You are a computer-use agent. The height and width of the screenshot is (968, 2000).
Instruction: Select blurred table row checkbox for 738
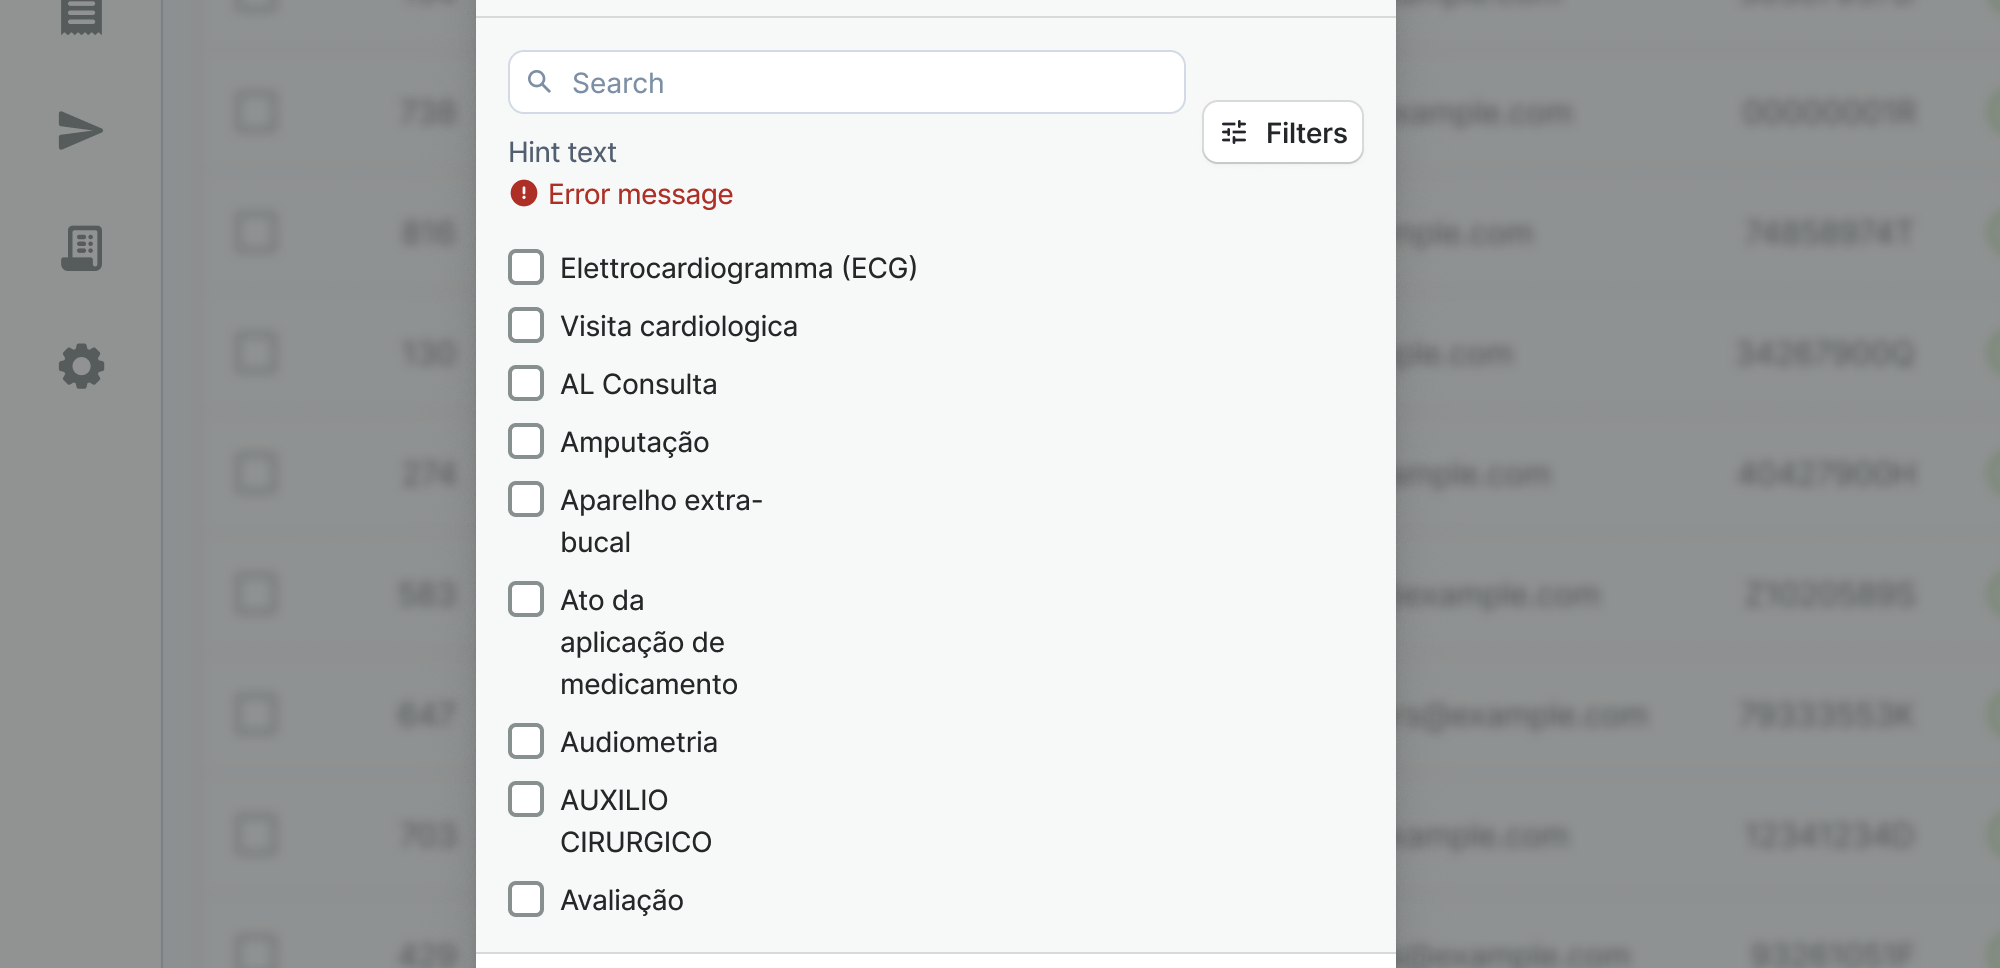256,111
